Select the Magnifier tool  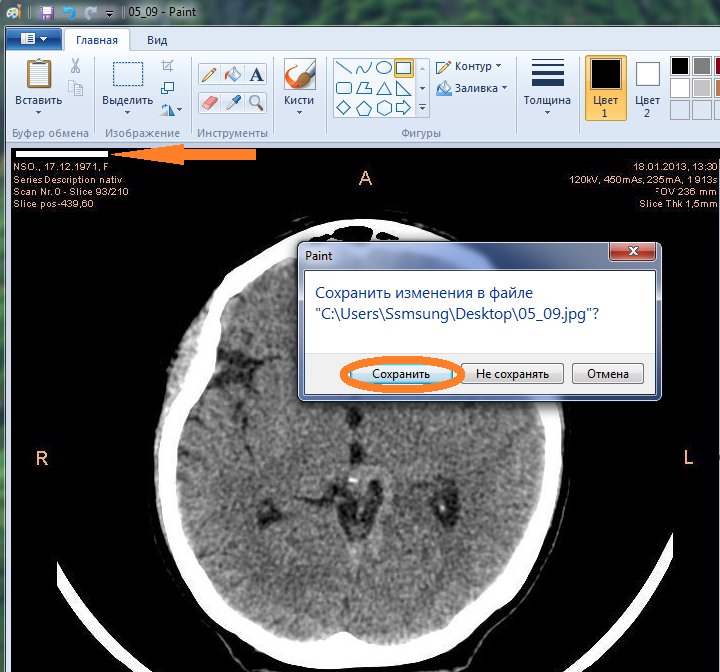pos(256,102)
